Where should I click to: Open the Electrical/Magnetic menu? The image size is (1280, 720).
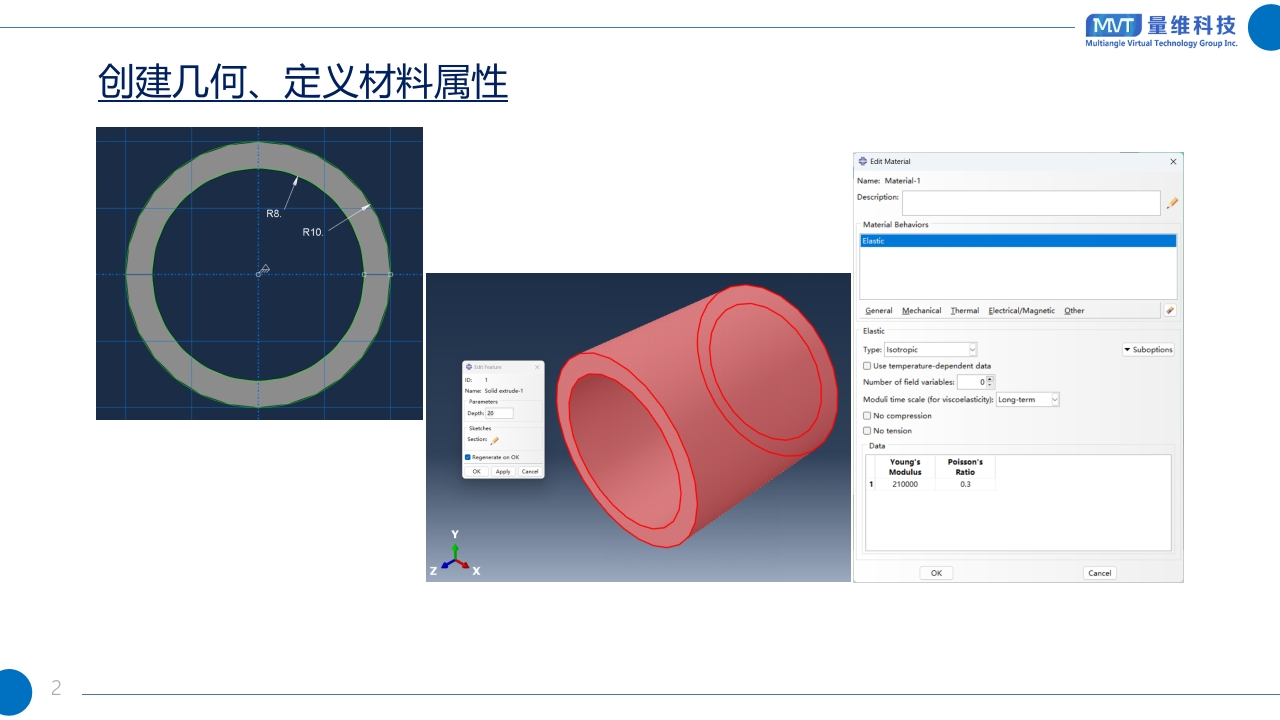1021,311
